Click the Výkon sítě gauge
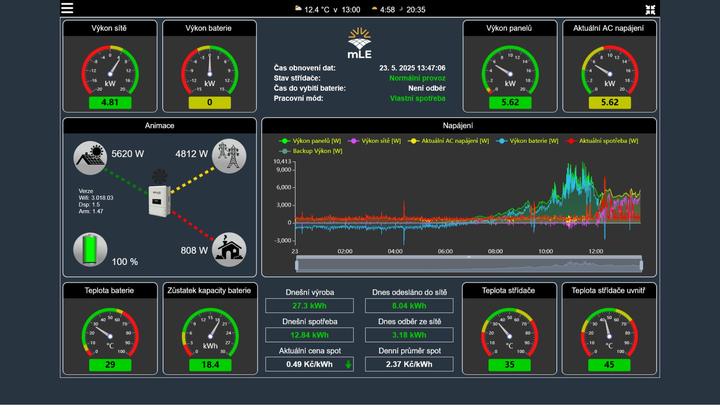 pos(110,72)
